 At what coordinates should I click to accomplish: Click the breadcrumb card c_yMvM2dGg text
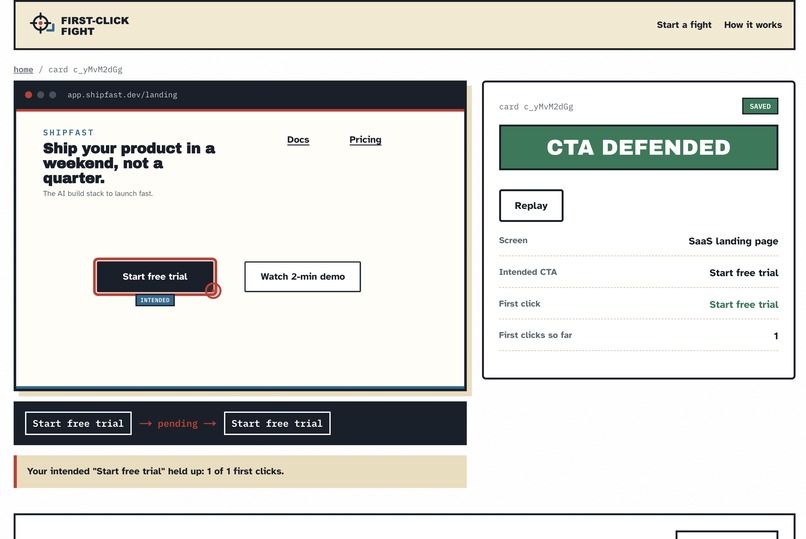(x=85, y=69)
